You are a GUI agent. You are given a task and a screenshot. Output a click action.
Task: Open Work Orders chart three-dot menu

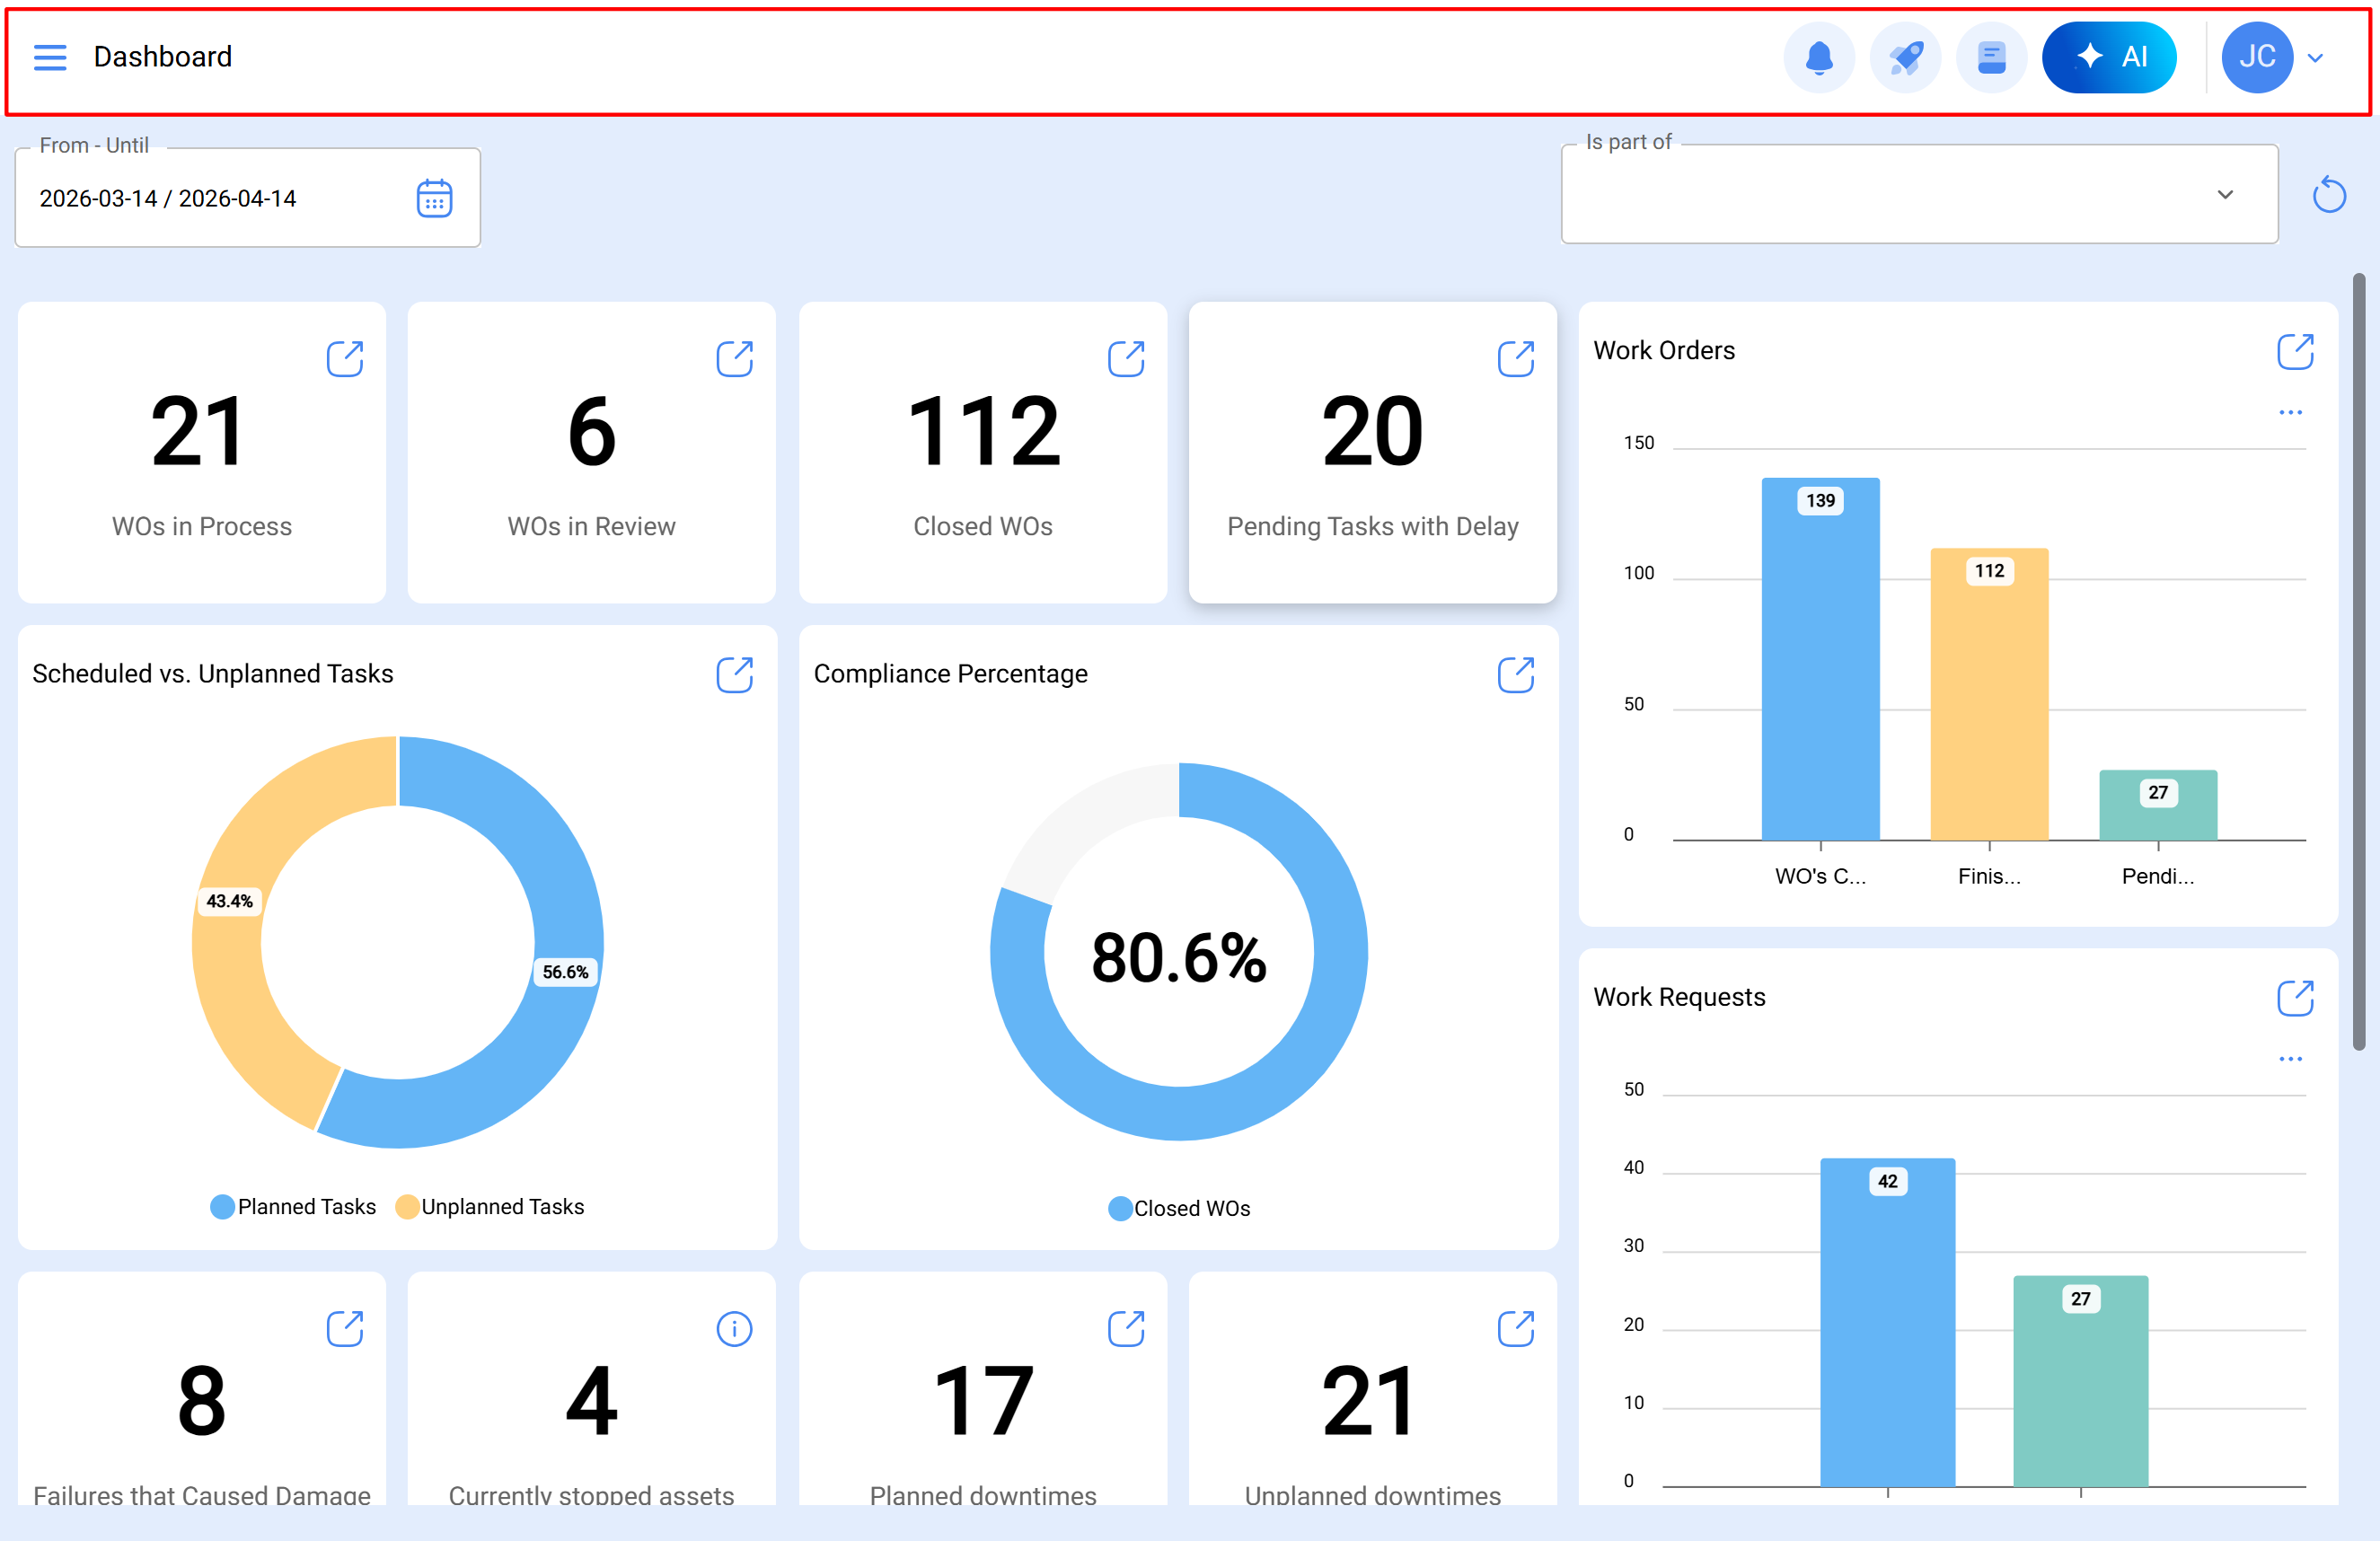(2290, 412)
